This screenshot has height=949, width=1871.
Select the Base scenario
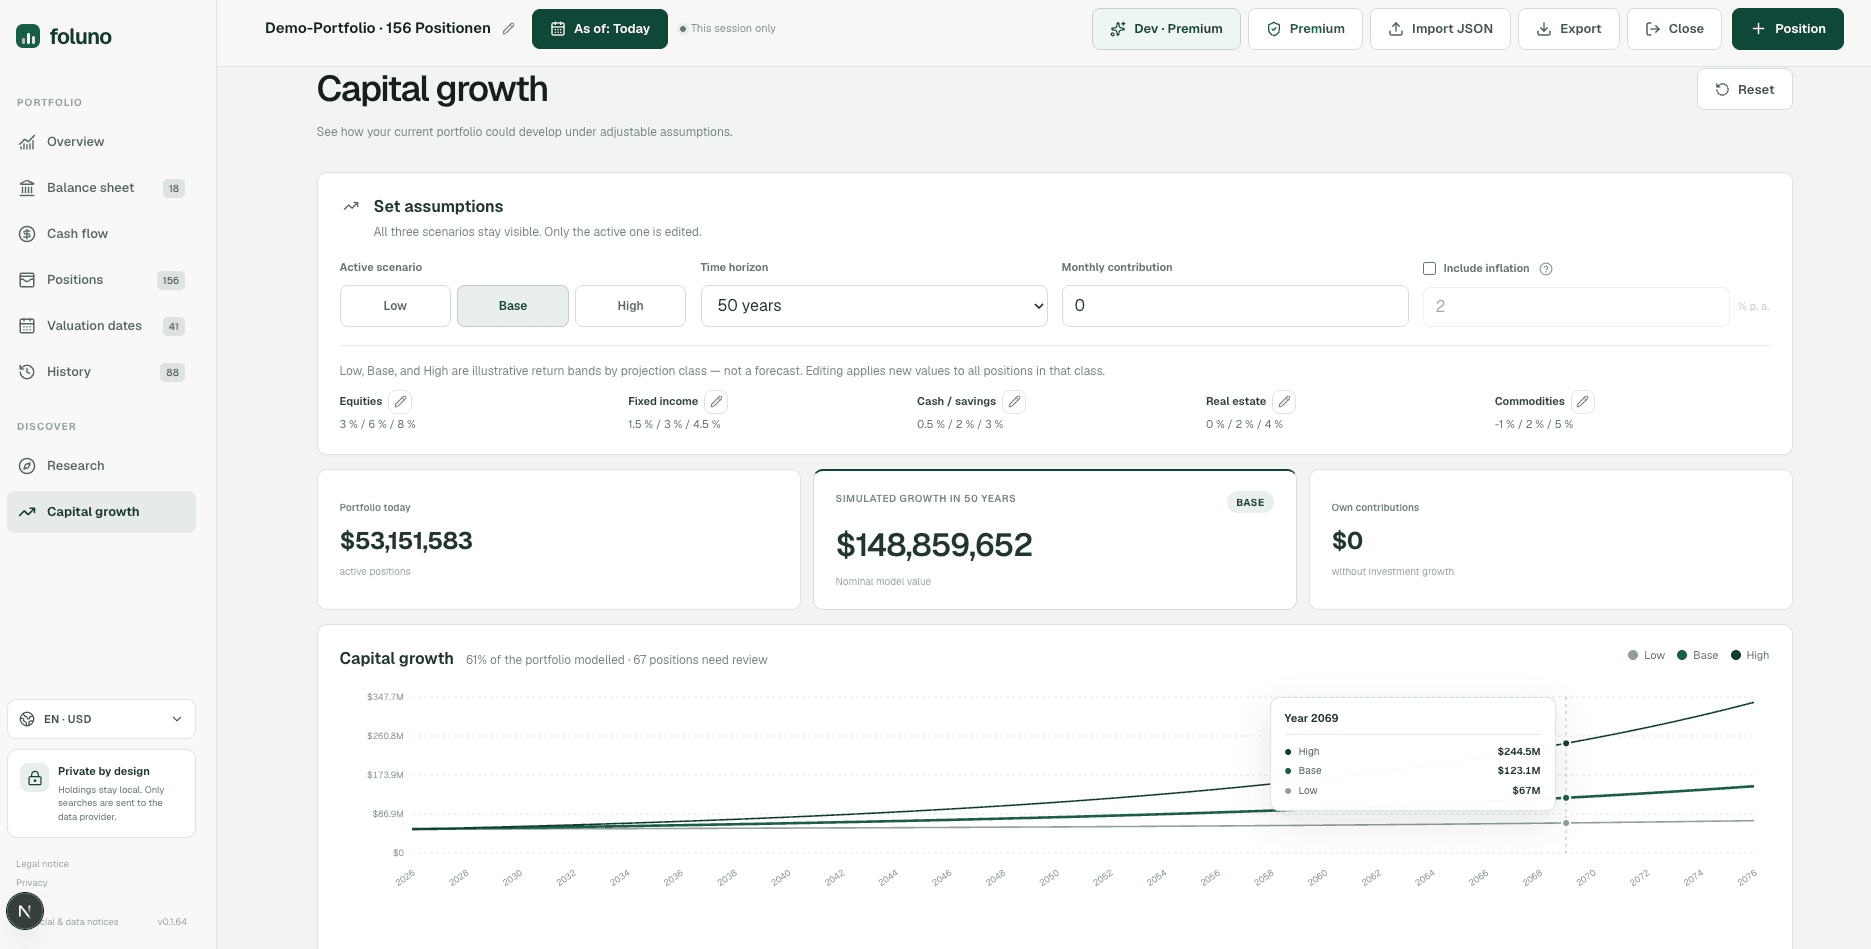tap(513, 306)
